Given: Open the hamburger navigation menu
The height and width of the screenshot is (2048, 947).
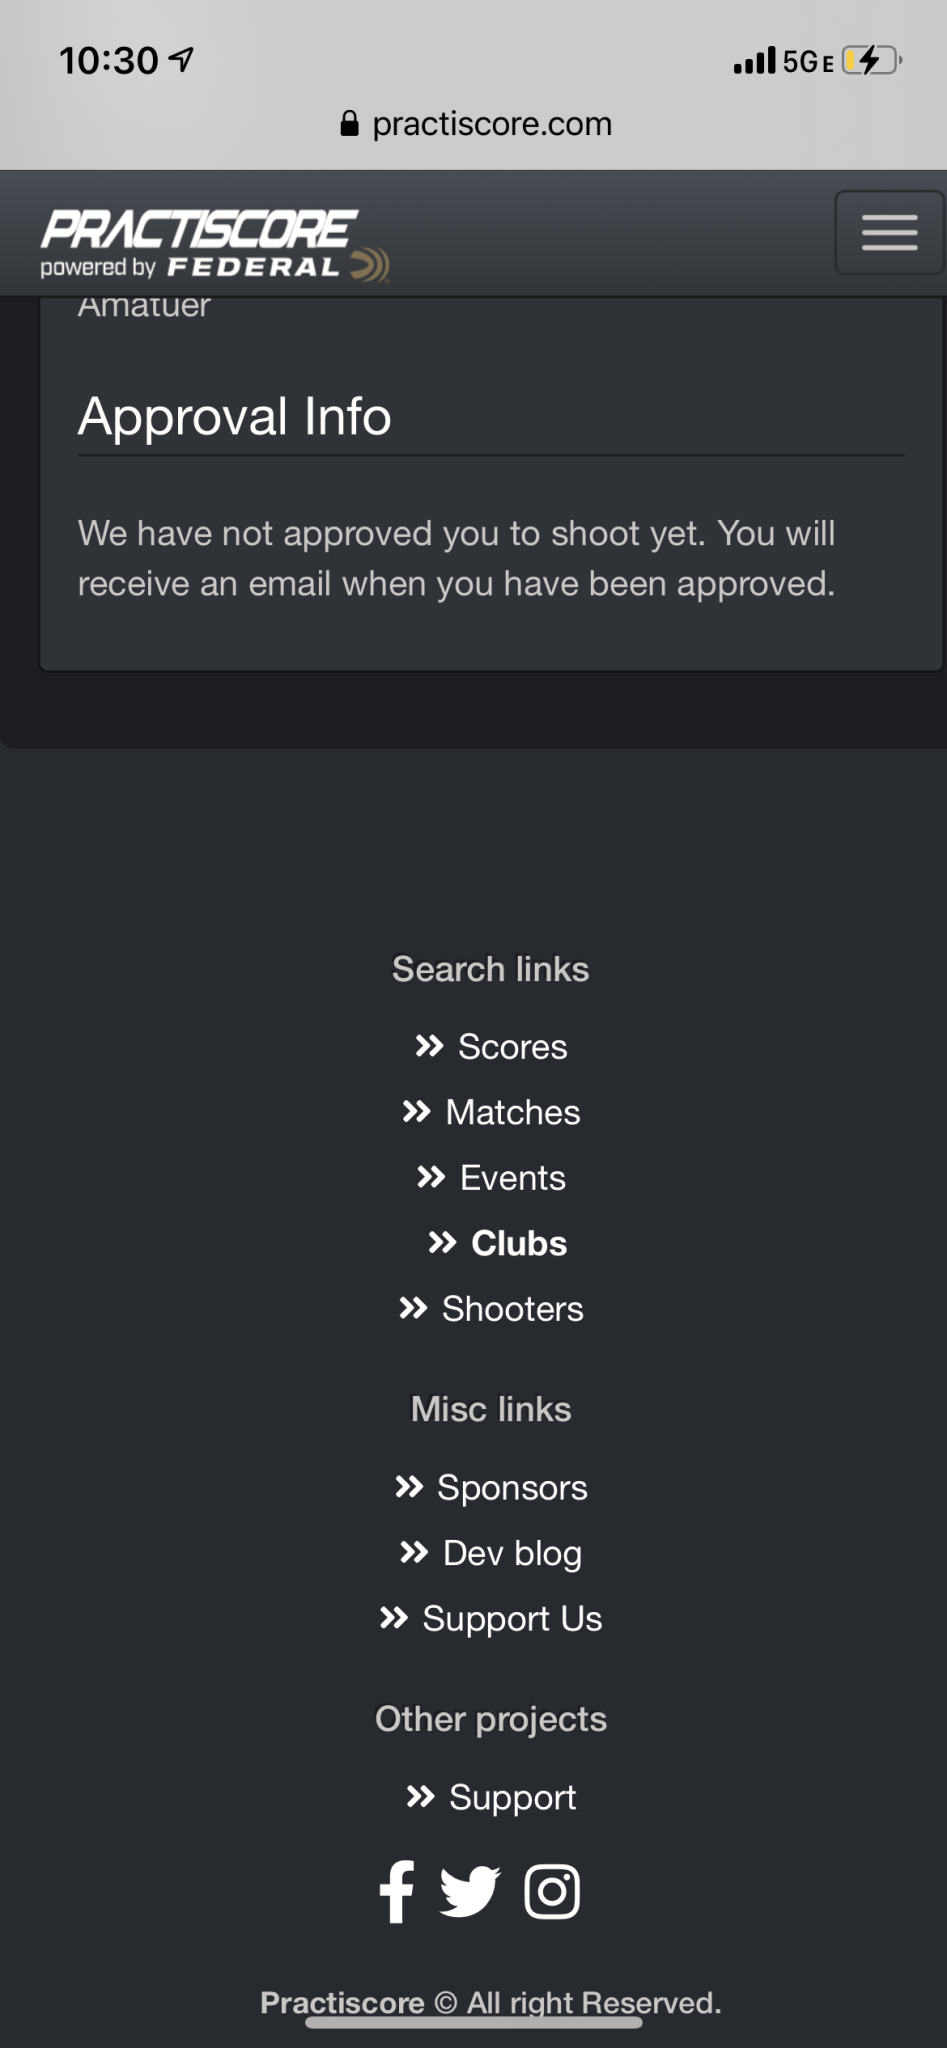Looking at the screenshot, I should 889,232.
